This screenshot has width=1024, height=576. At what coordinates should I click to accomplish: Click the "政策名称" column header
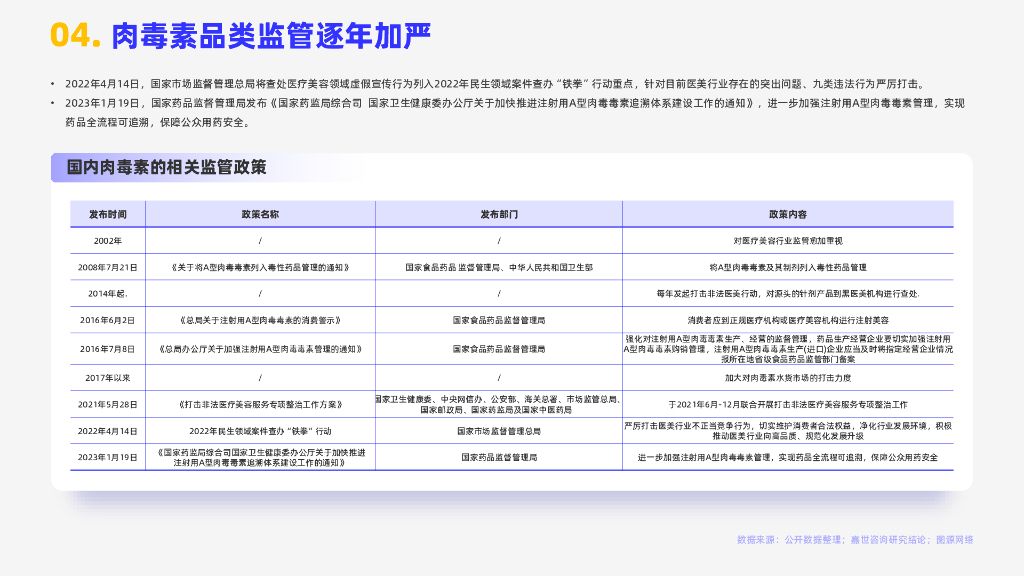coord(260,215)
